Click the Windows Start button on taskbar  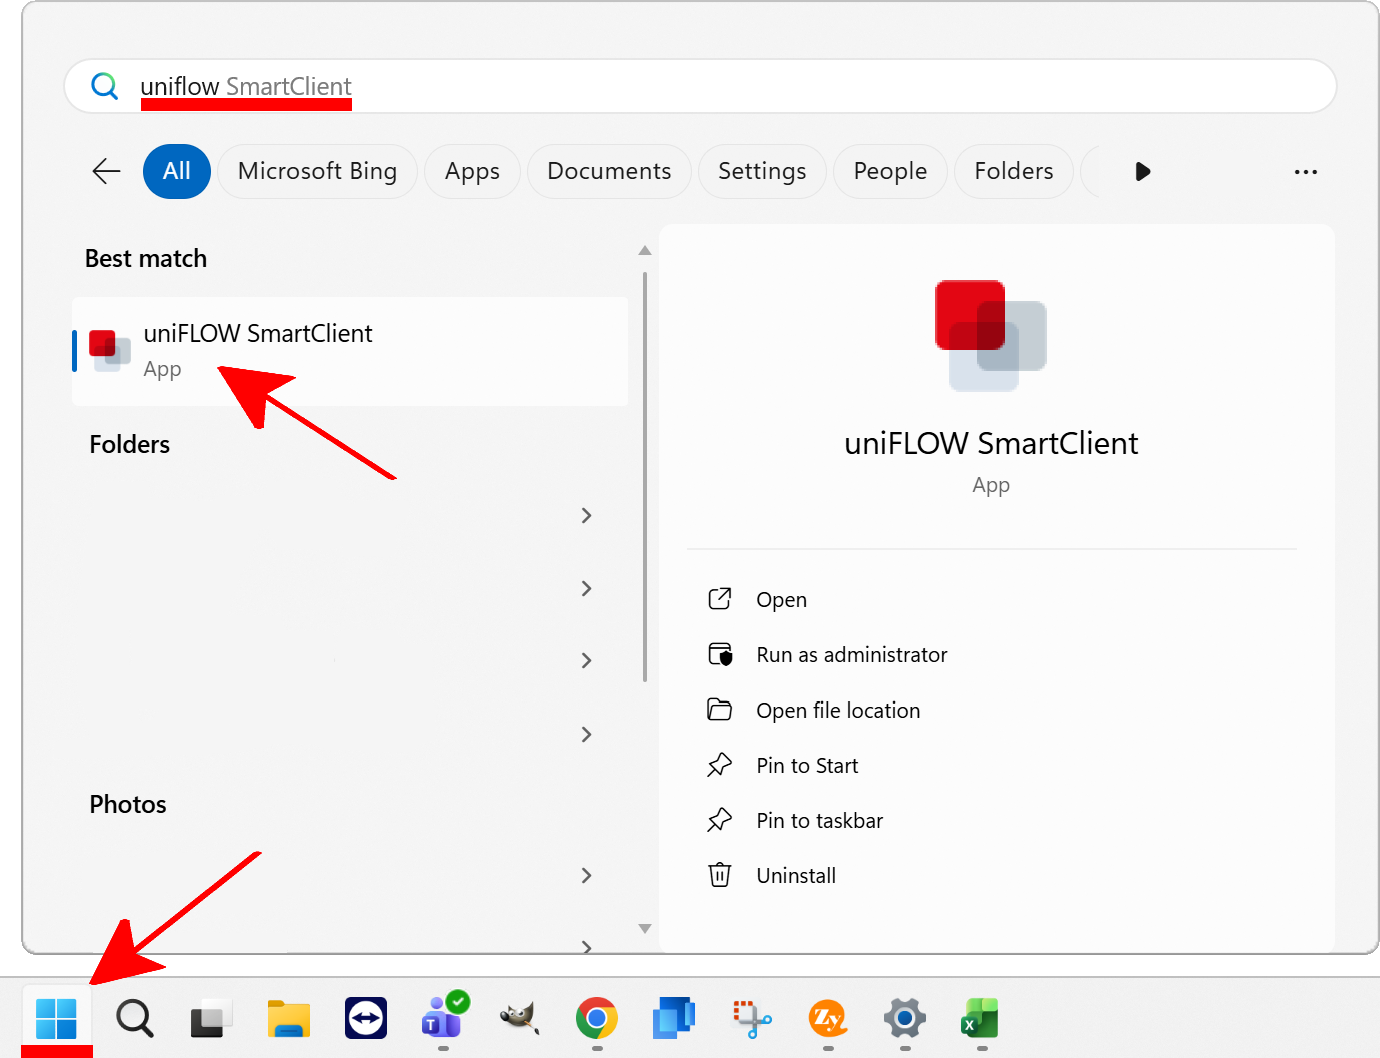click(56, 1019)
